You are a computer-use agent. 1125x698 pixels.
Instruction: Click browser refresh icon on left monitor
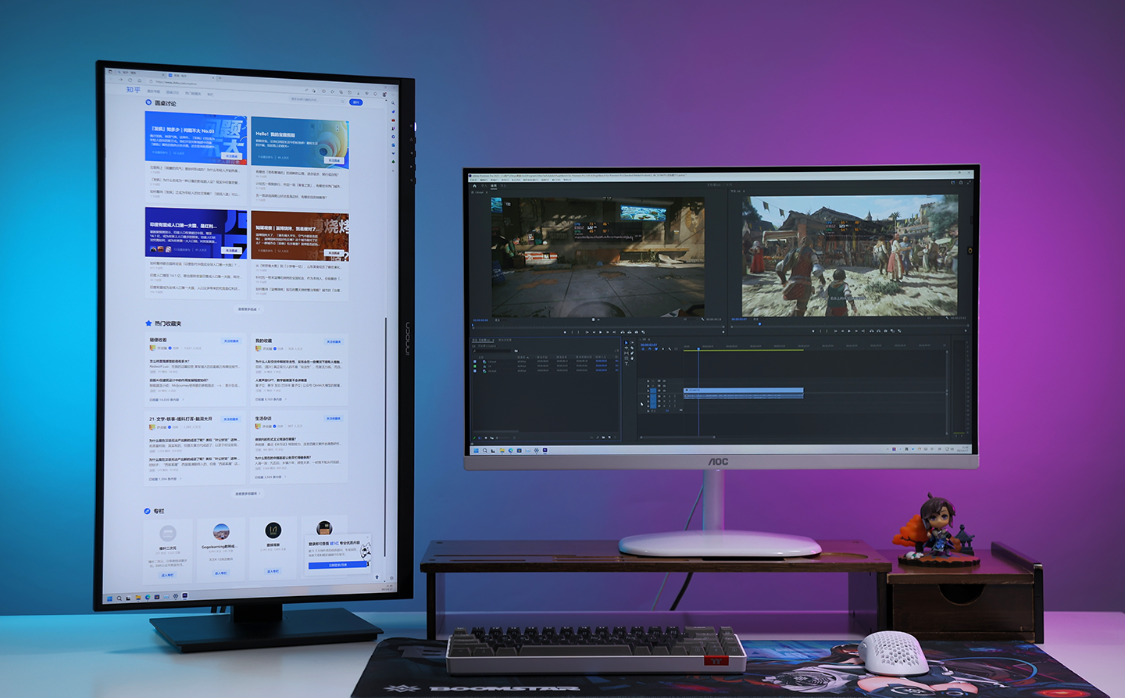[130, 80]
